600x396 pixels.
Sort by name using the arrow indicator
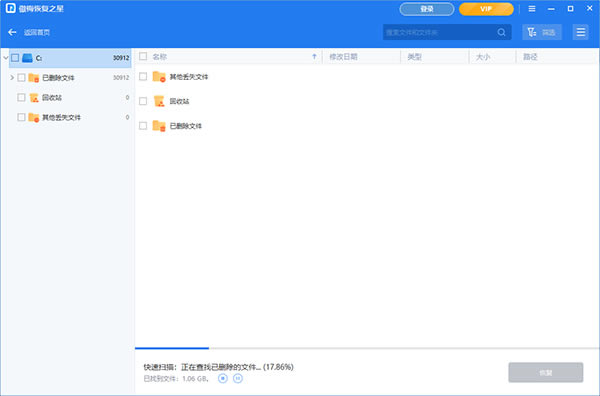pos(314,57)
